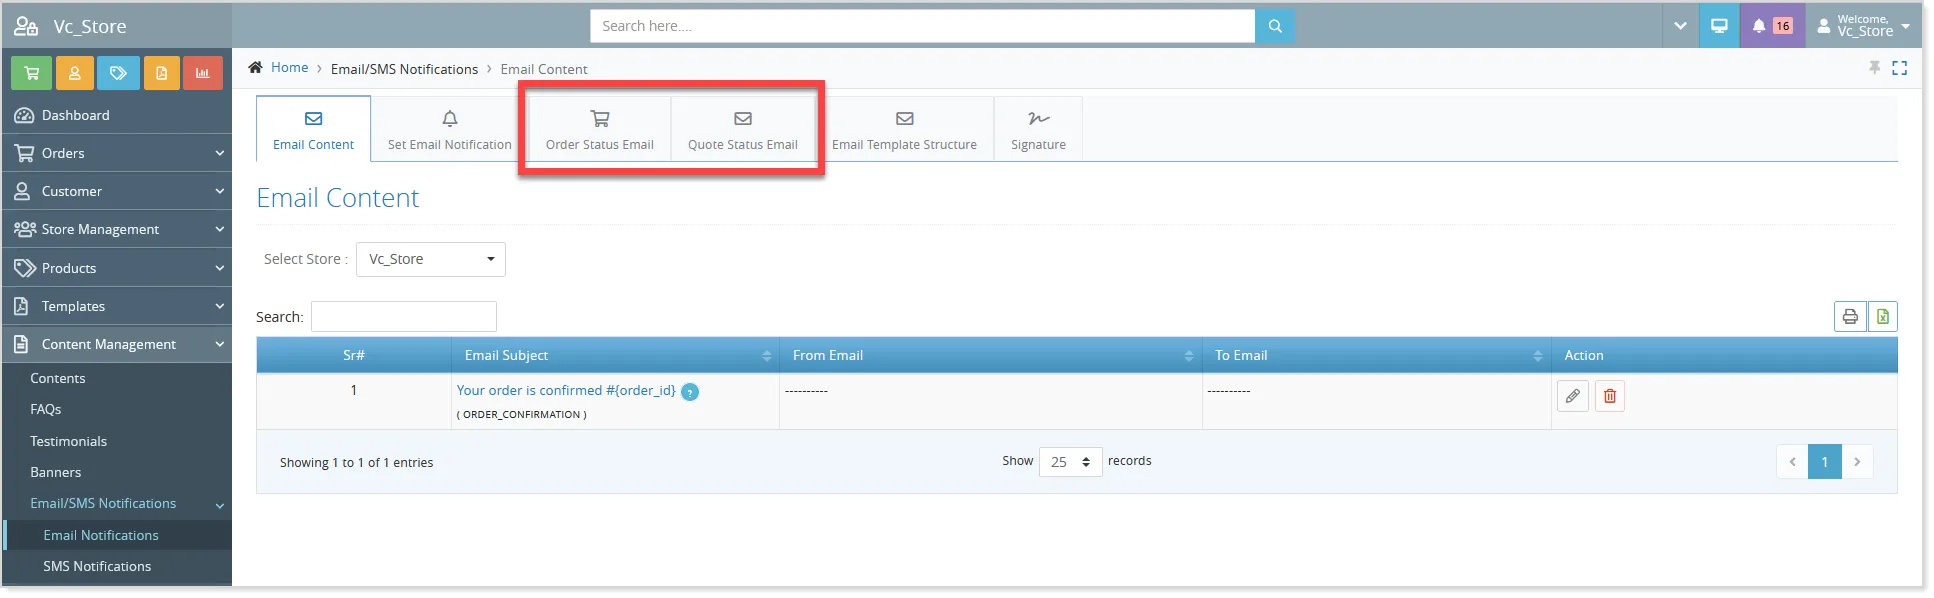1934x598 pixels.
Task: Click the print icon above the table
Action: pos(1850,316)
